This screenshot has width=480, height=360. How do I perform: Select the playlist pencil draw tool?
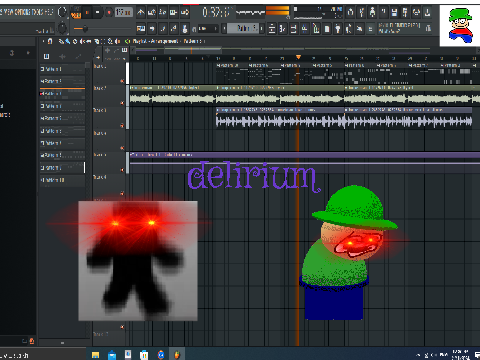[61, 41]
